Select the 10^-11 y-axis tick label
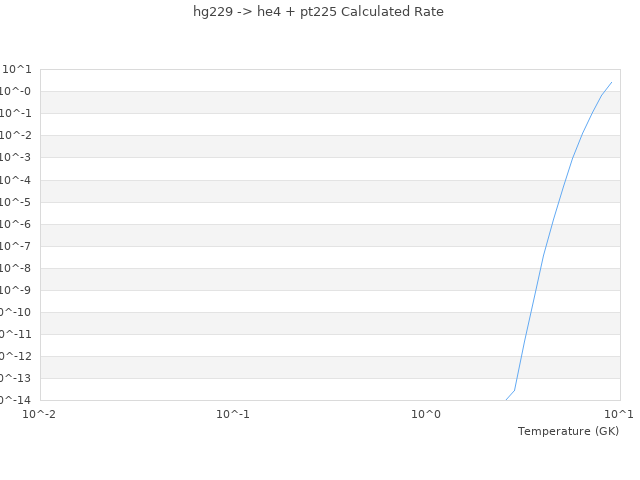The height and width of the screenshot is (480, 640). tap(14, 334)
